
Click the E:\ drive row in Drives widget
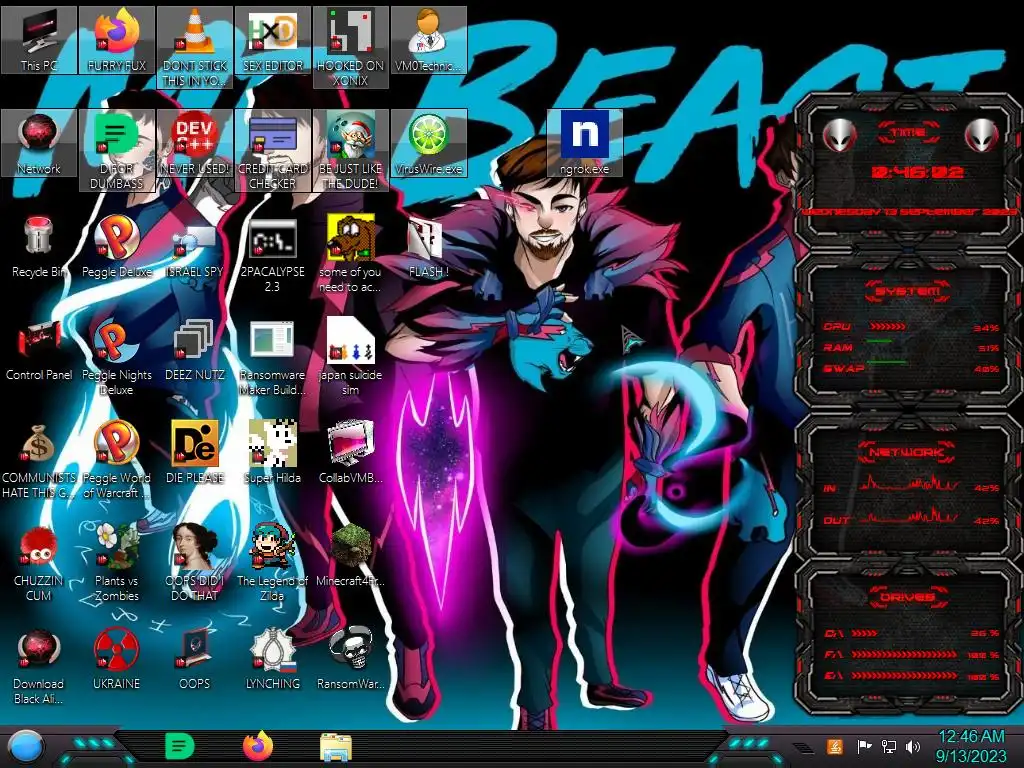[912, 676]
